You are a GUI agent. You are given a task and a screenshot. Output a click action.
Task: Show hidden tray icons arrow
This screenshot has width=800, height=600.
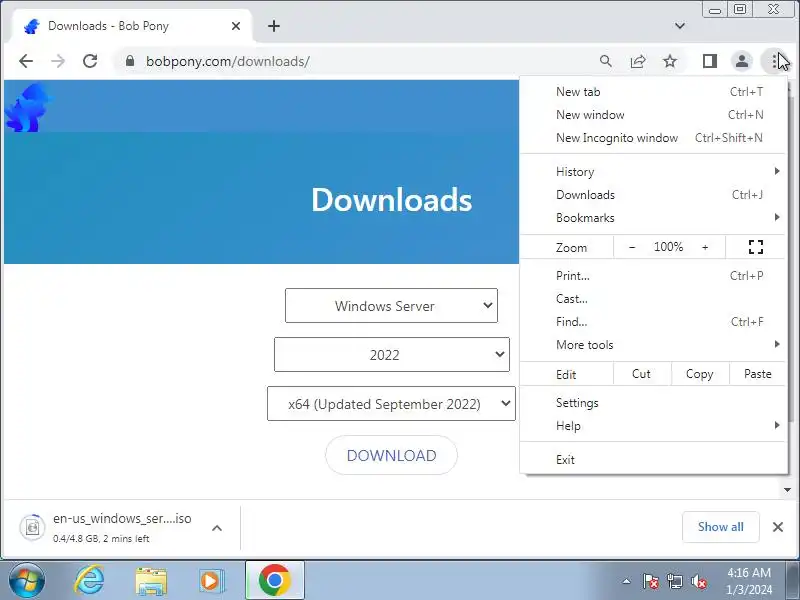click(x=627, y=581)
